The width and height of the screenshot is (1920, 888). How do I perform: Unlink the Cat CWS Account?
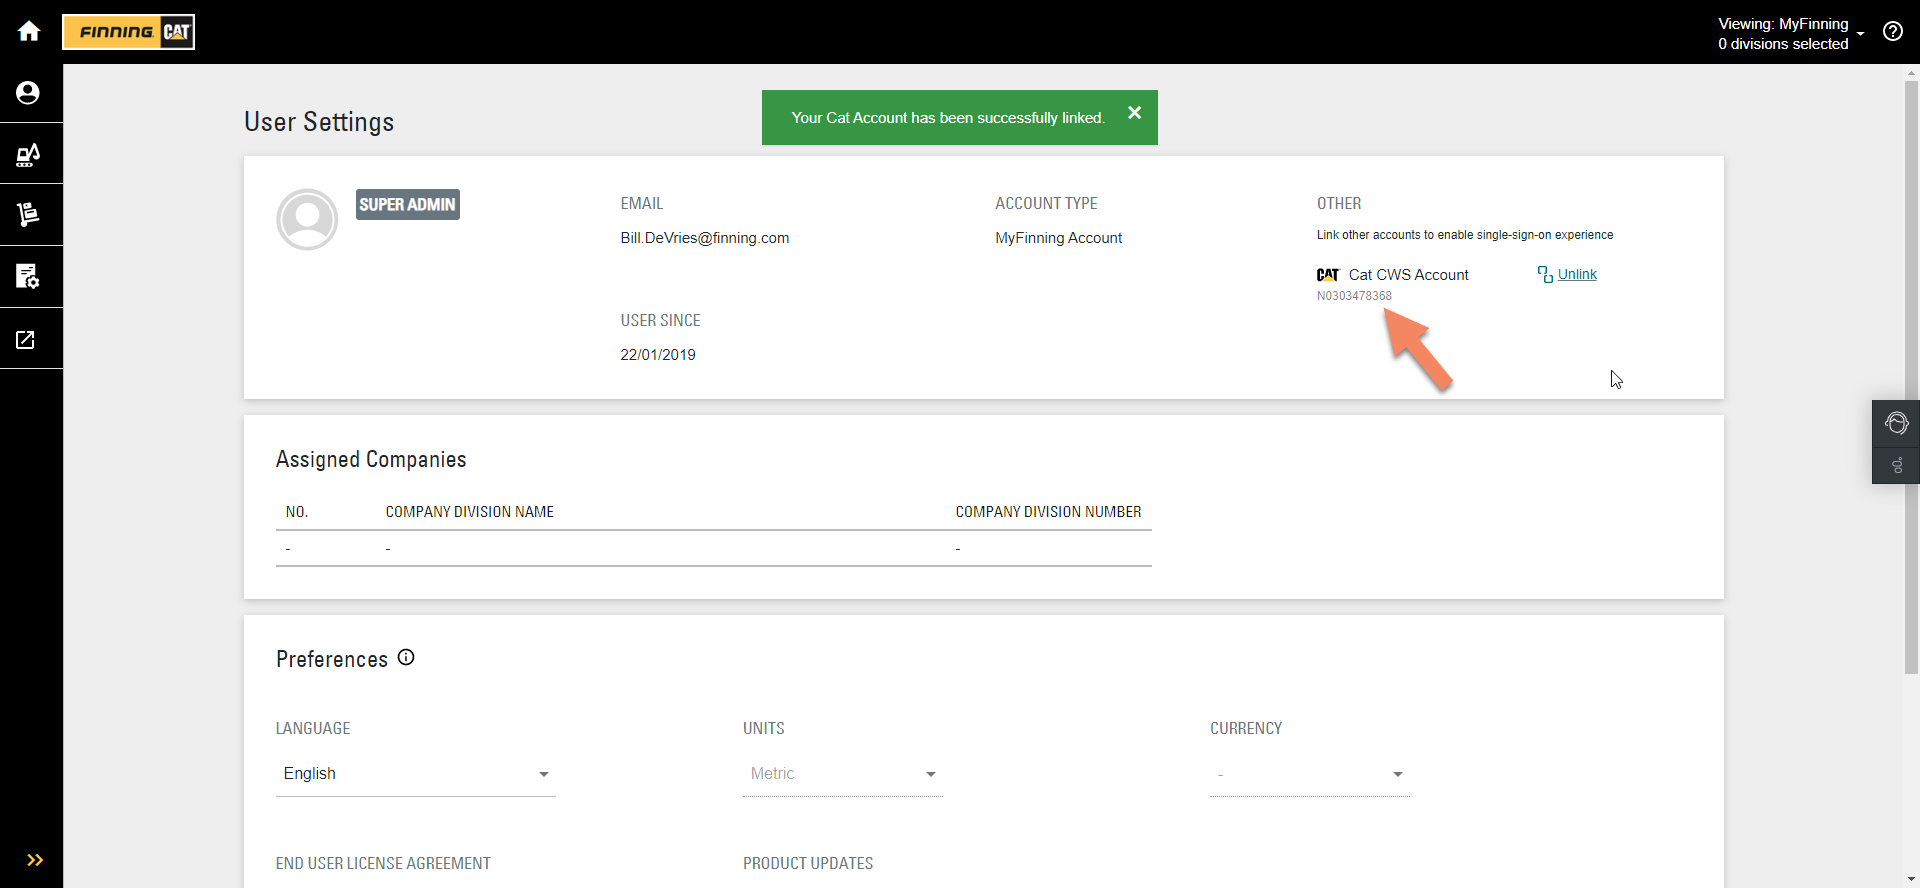[x=1576, y=274]
